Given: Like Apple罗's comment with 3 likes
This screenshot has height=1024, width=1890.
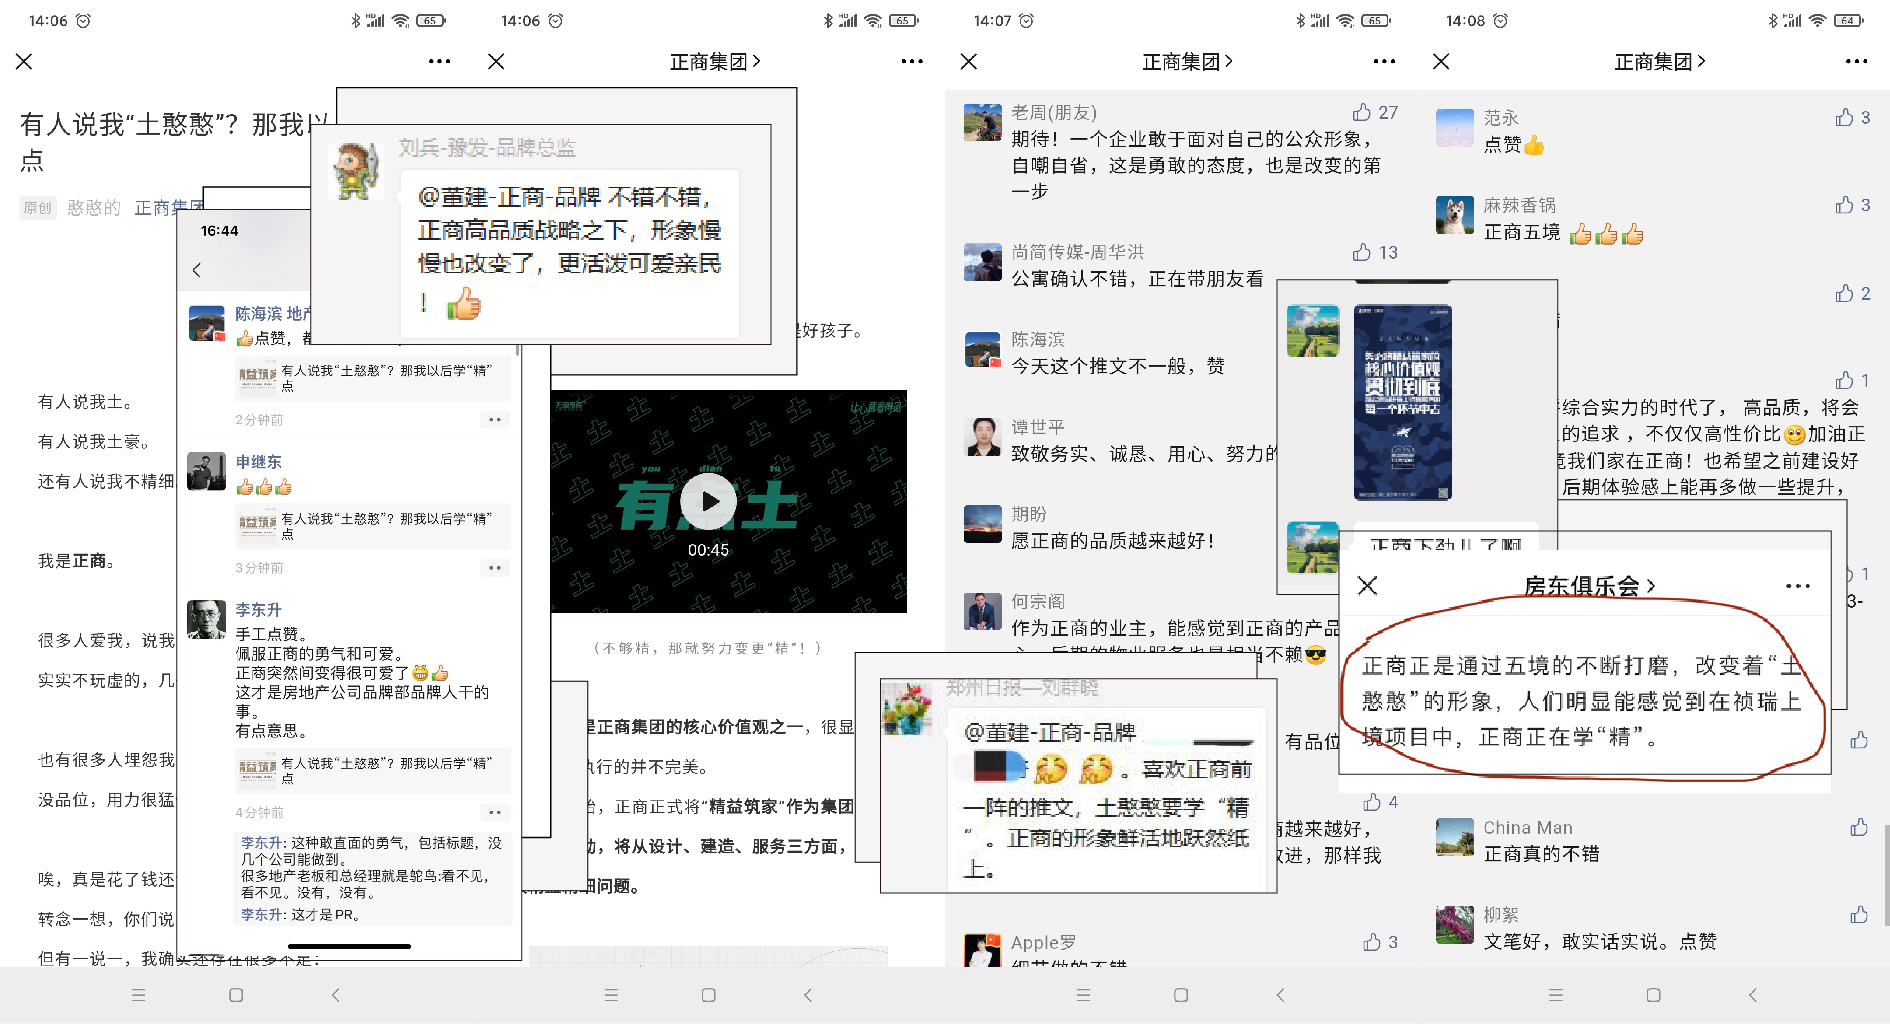Looking at the screenshot, I should [1372, 942].
